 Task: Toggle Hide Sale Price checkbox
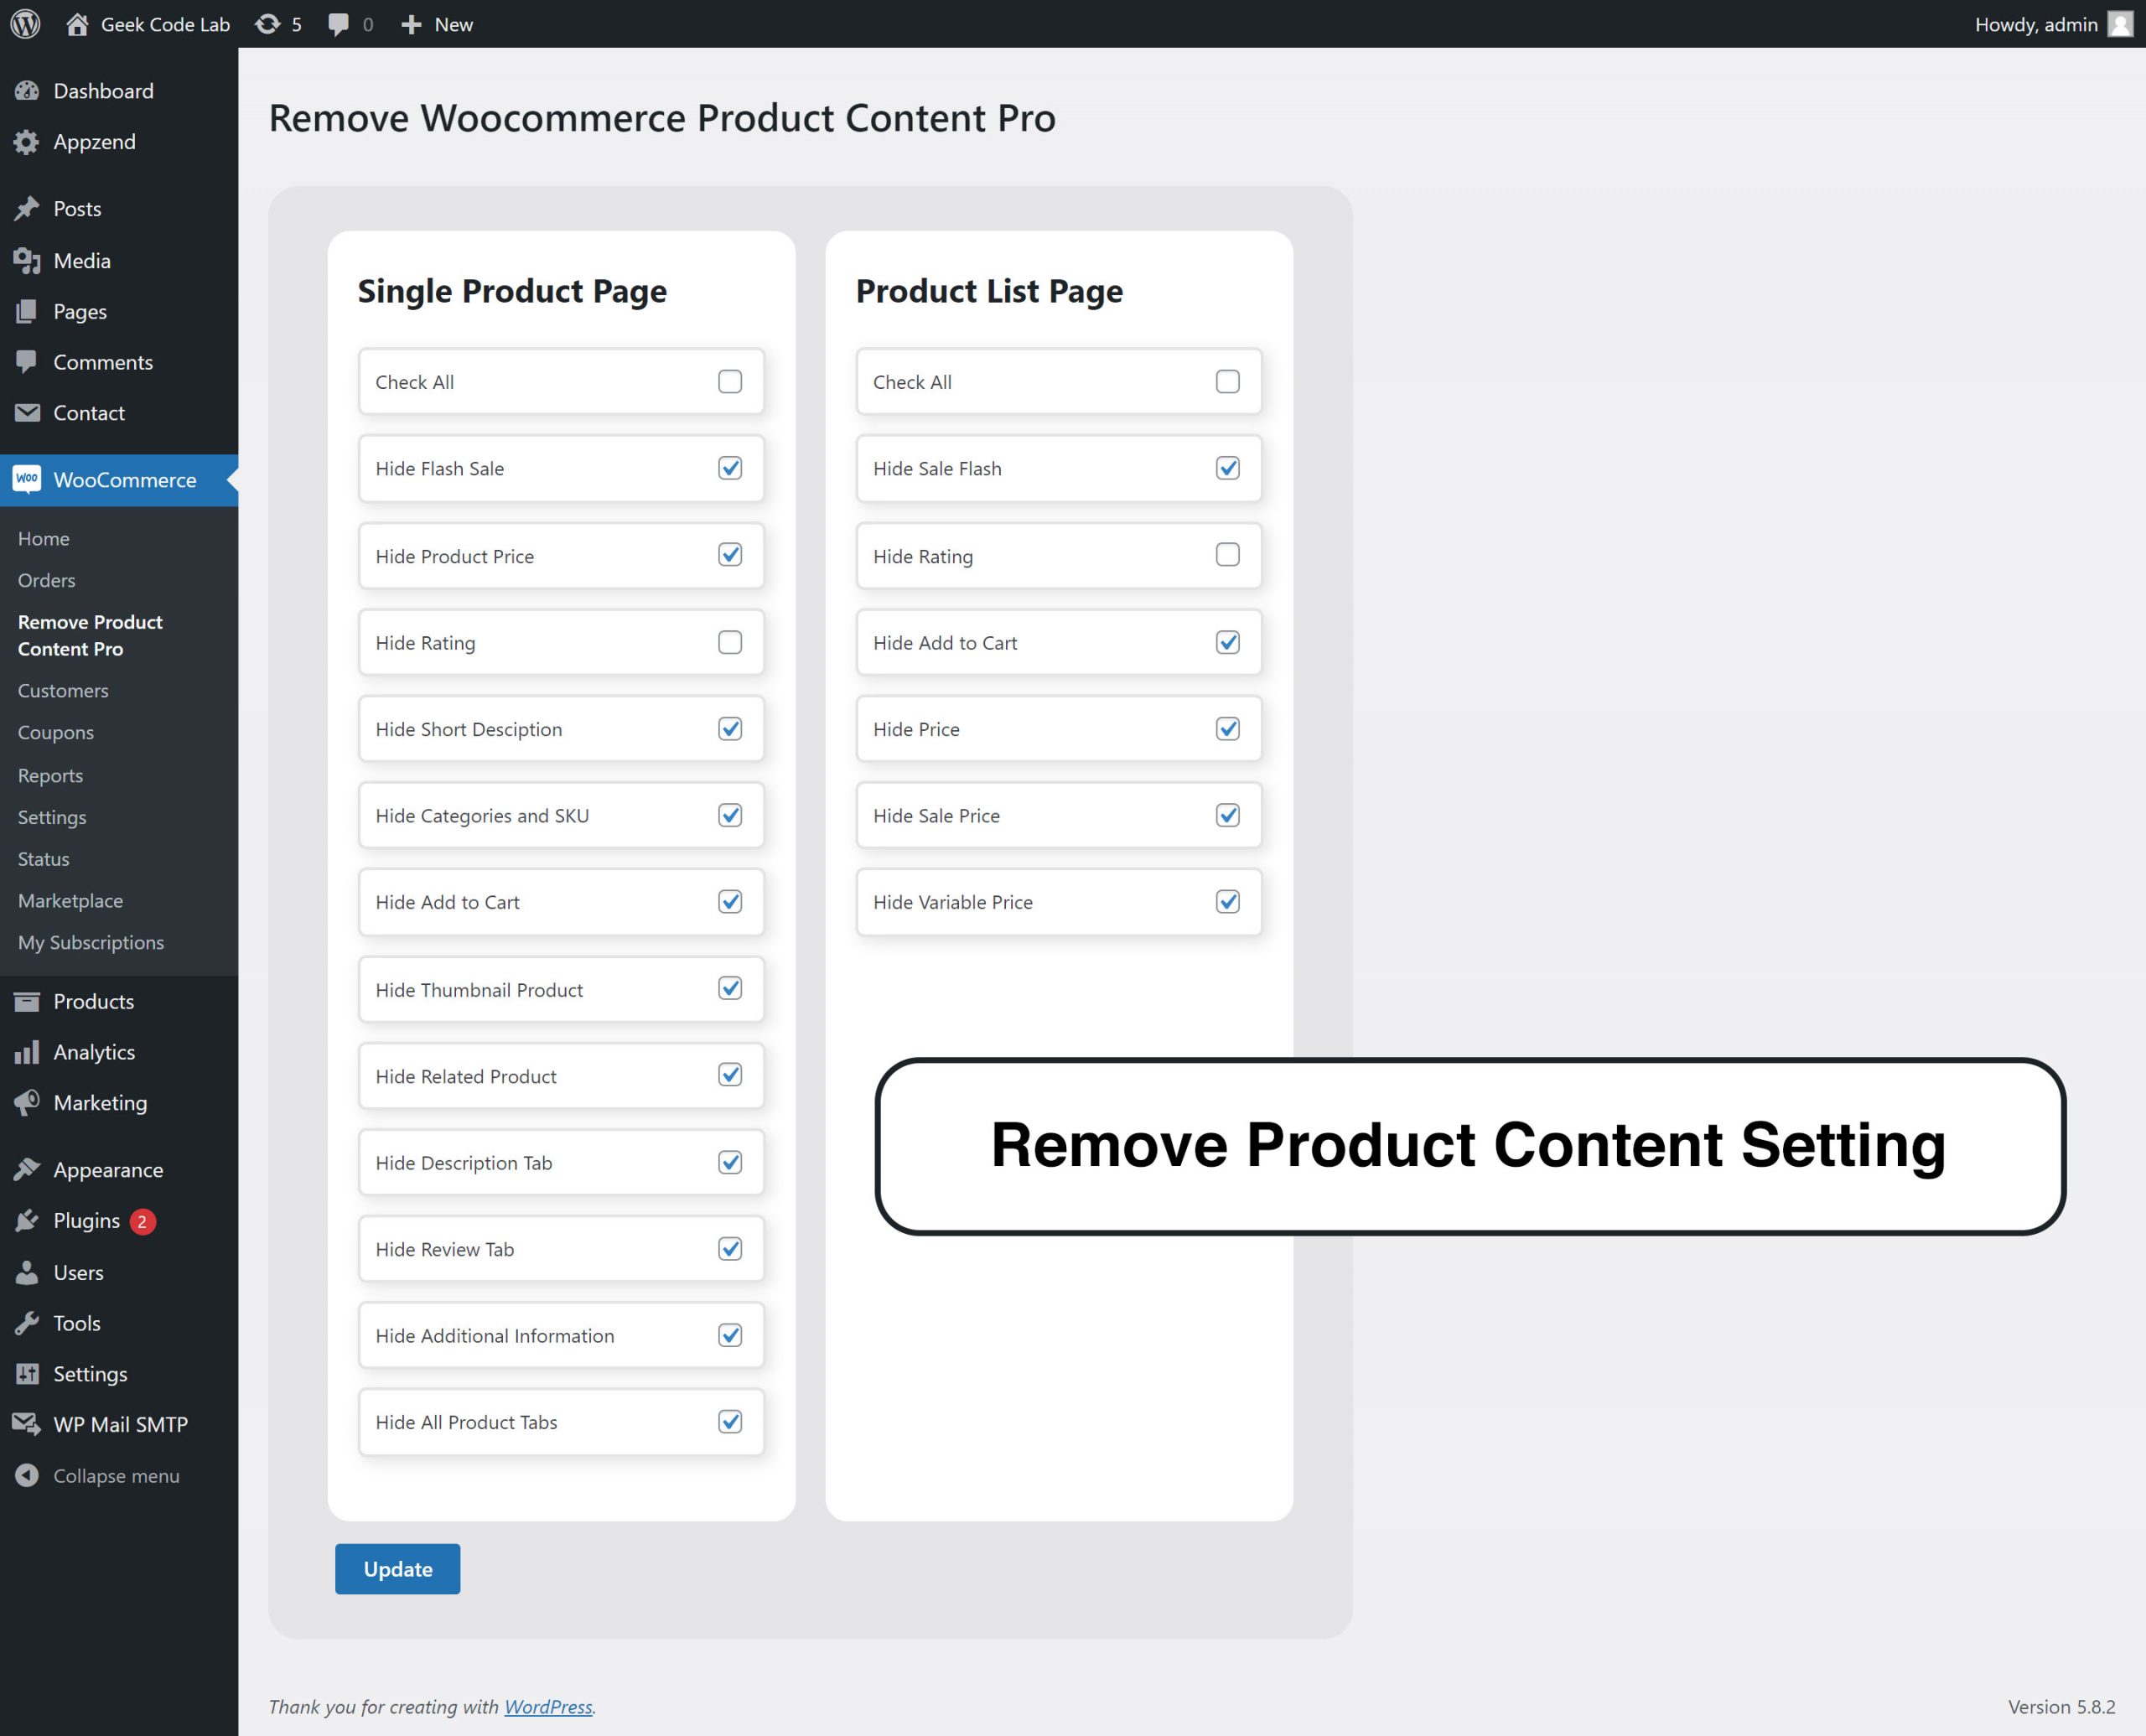click(1228, 815)
